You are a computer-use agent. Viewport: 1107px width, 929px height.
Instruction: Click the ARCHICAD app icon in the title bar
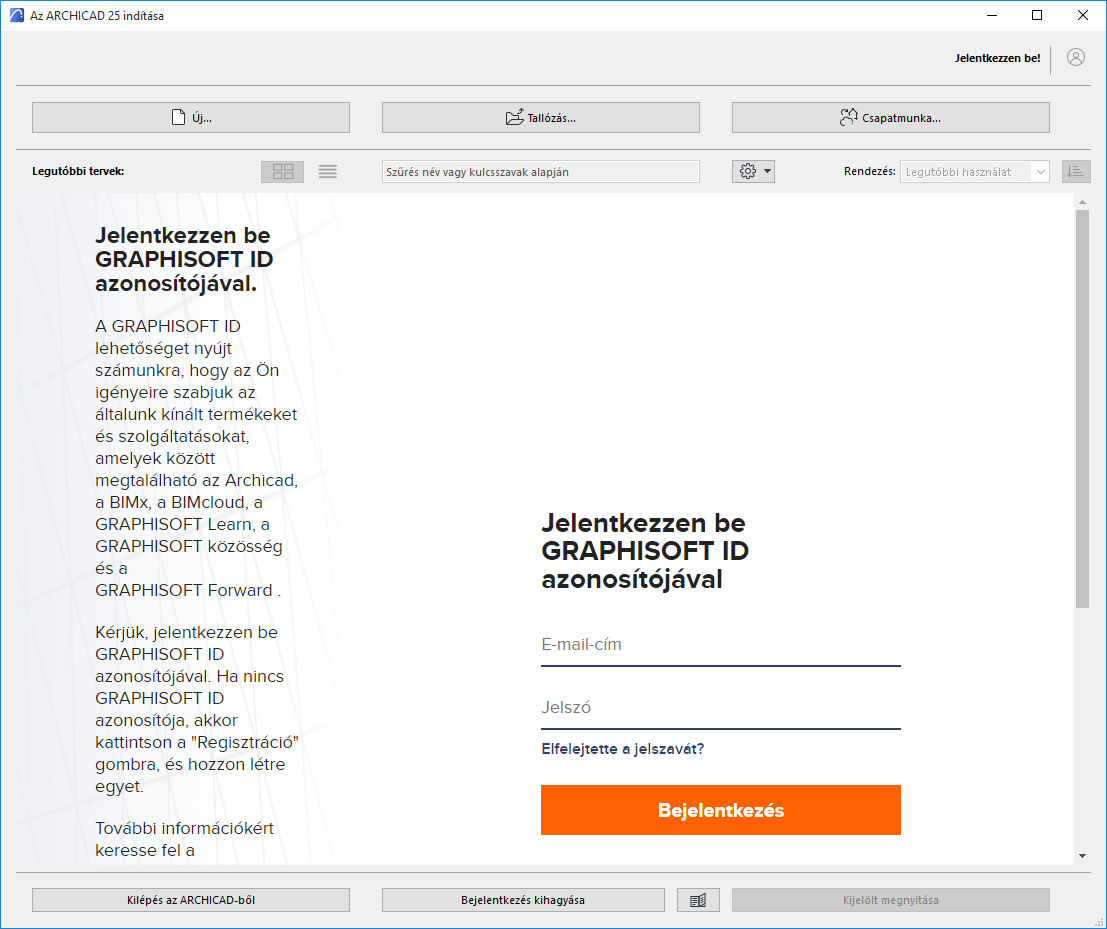point(16,16)
